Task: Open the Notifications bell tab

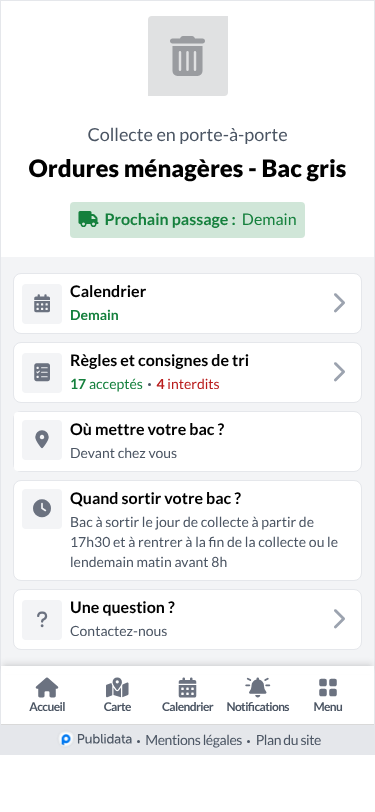Action: 258,695
